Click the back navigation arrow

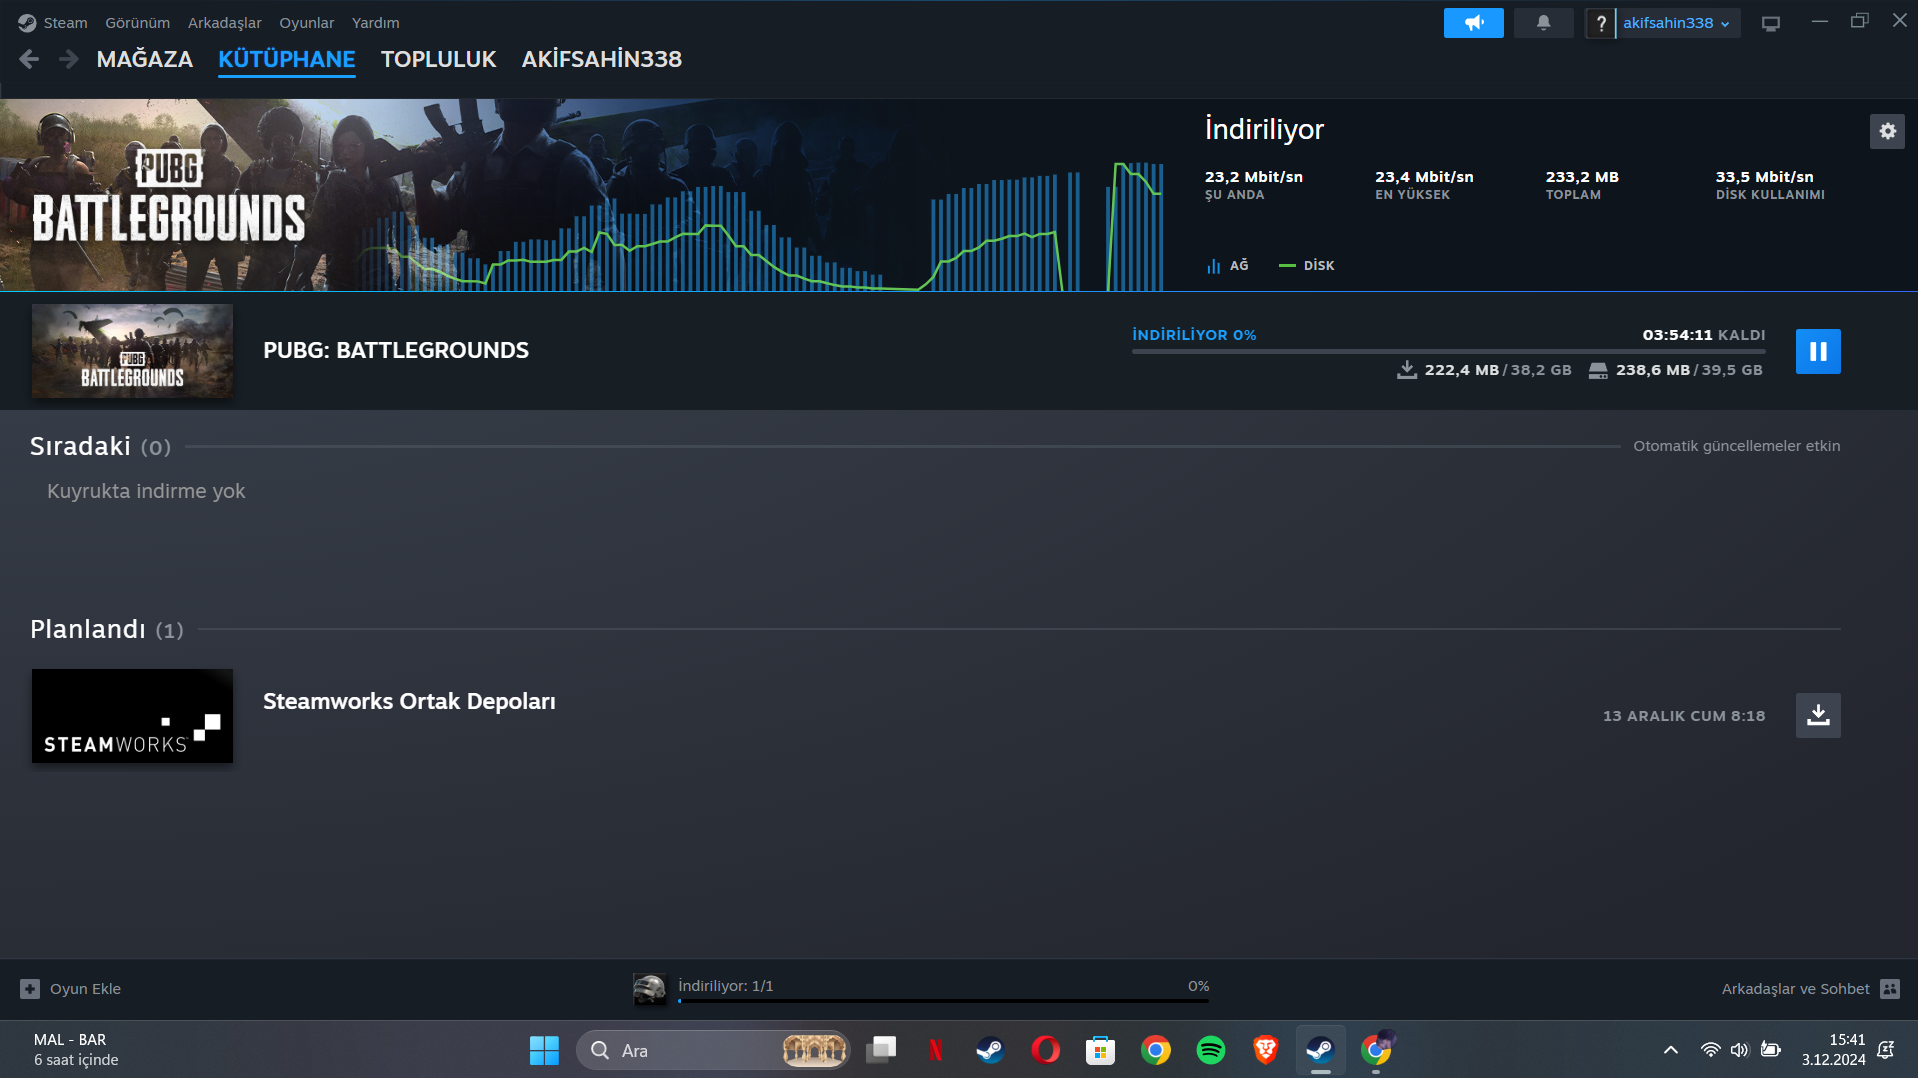[x=29, y=60]
